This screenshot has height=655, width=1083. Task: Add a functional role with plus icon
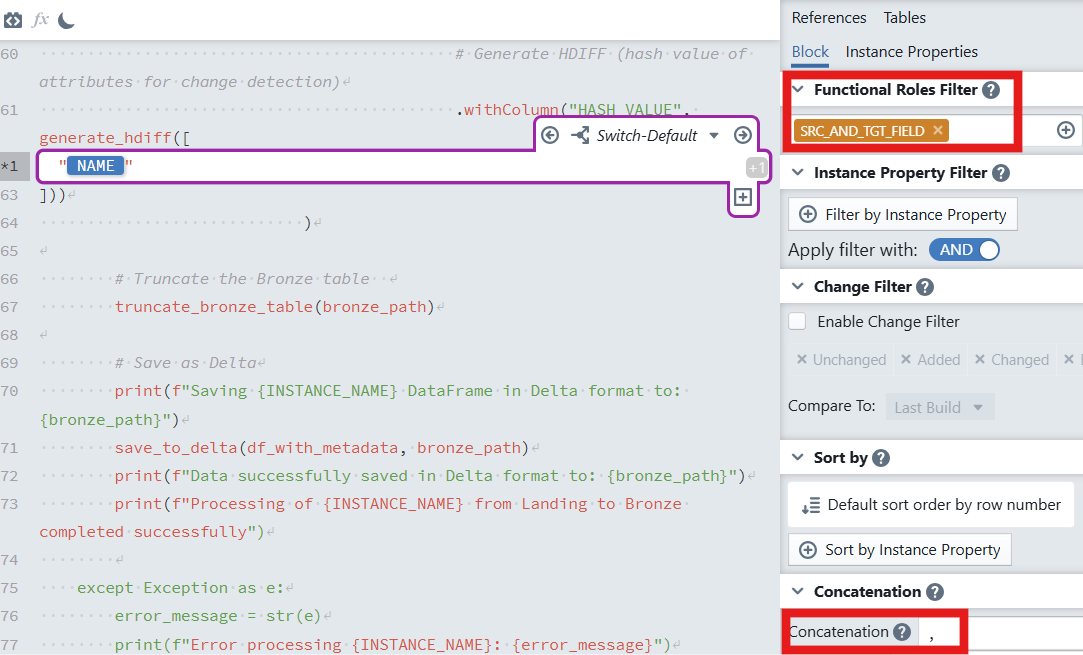pyautogui.click(x=1065, y=130)
